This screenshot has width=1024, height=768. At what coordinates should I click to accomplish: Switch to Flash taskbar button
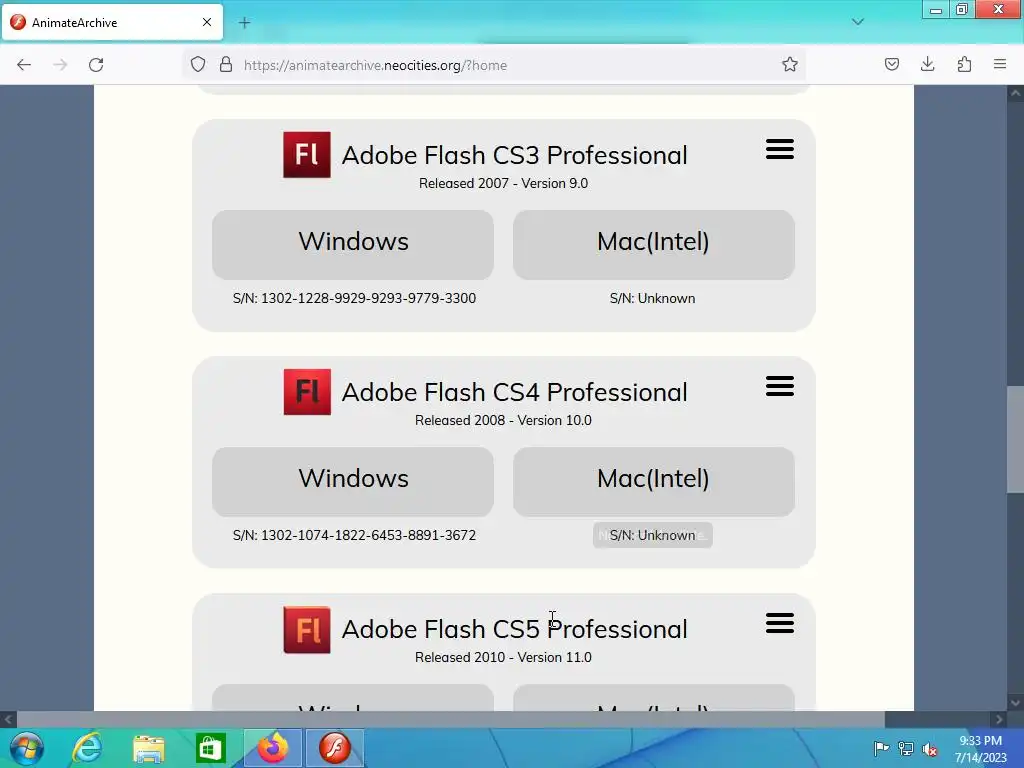click(x=334, y=748)
